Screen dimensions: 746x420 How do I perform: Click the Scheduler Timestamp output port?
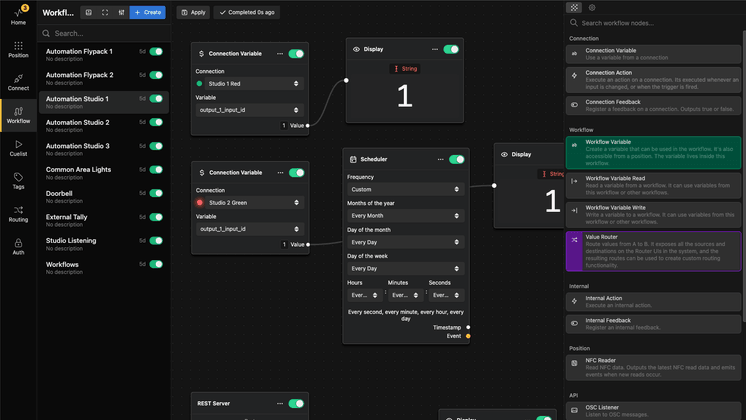pyautogui.click(x=468, y=327)
